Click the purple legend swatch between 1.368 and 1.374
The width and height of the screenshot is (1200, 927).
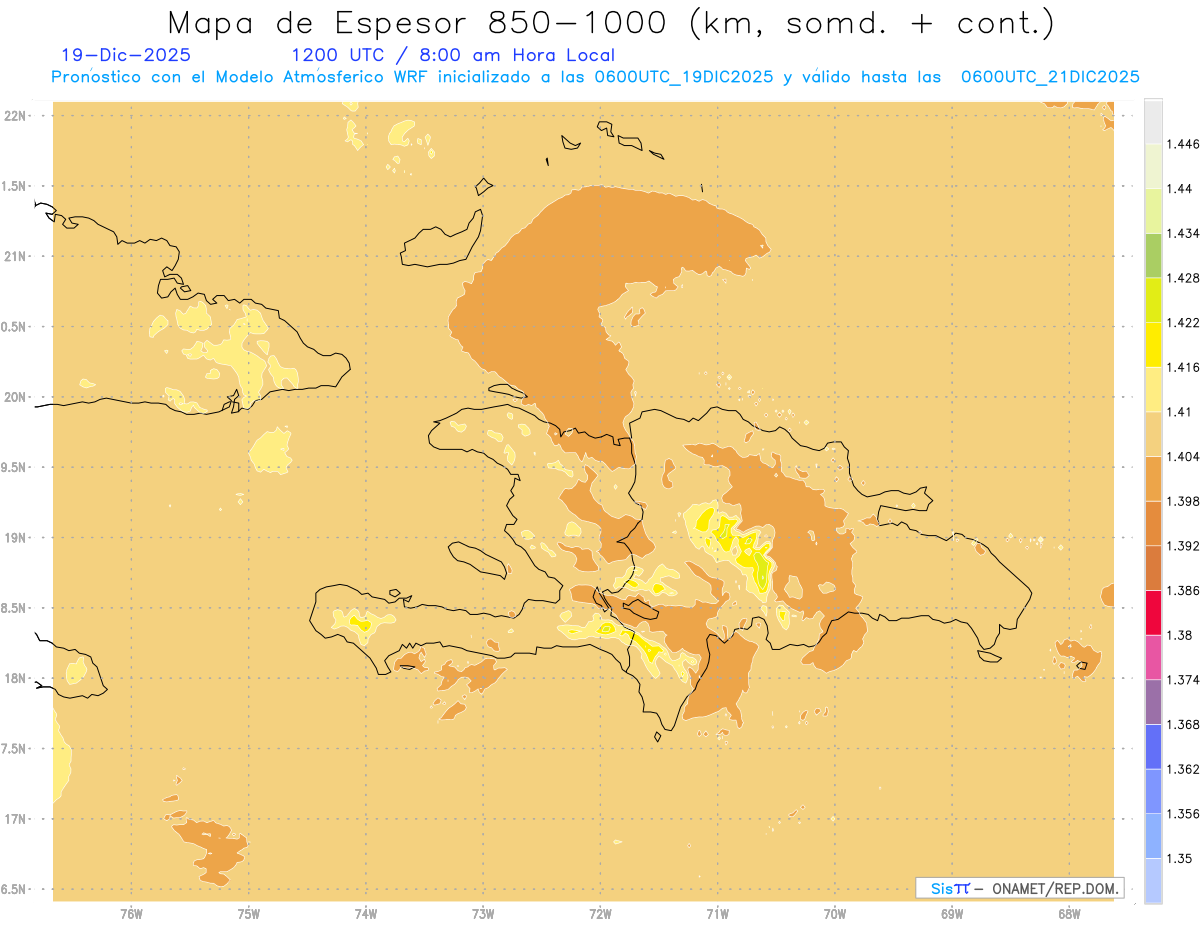click(x=1153, y=703)
